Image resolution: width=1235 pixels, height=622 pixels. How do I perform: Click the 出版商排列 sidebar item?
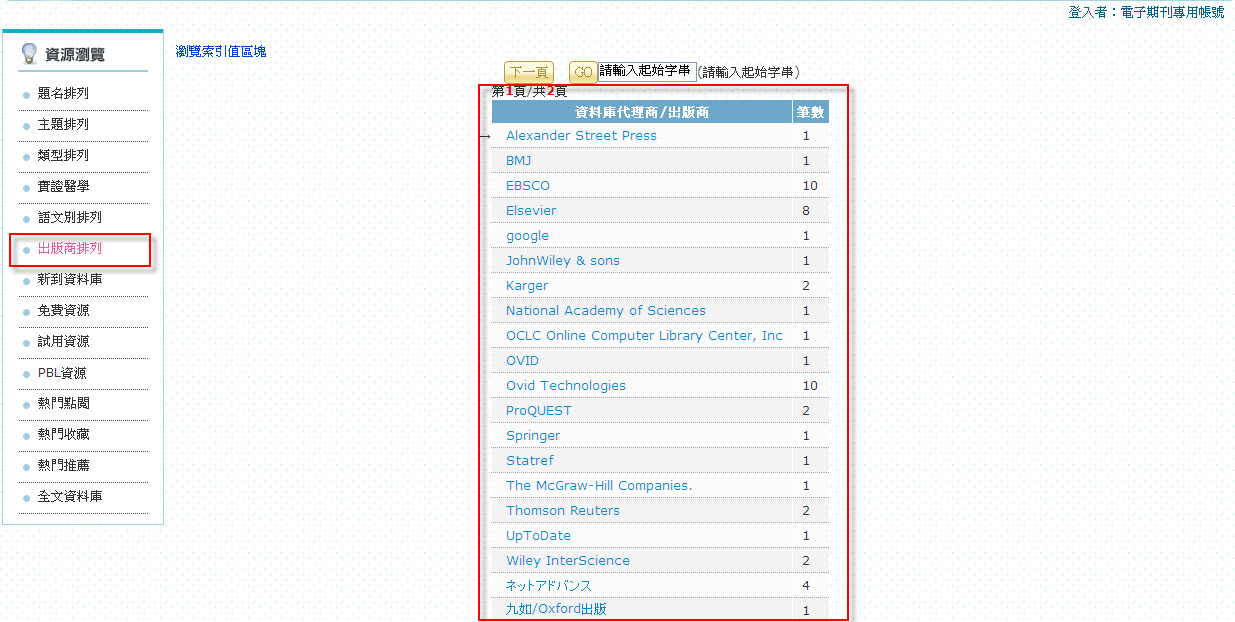pyautogui.click(x=69, y=248)
